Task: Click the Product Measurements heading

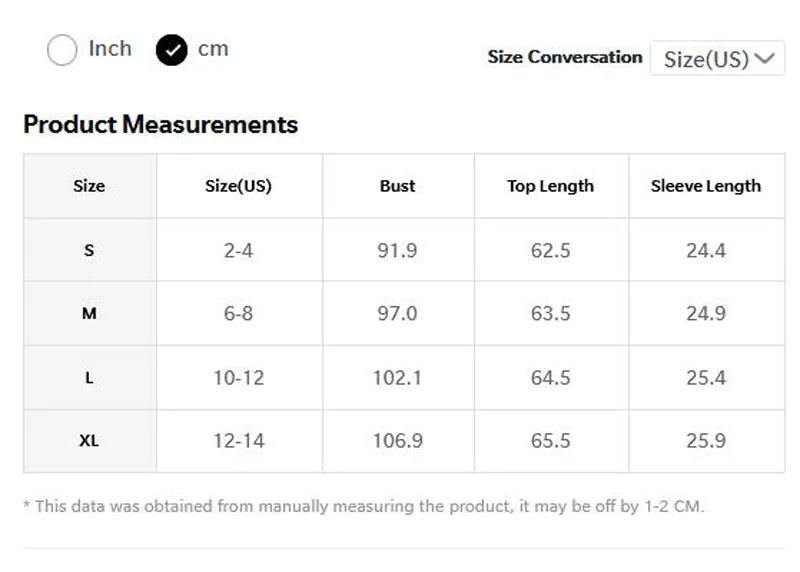Action: pyautogui.click(x=160, y=125)
